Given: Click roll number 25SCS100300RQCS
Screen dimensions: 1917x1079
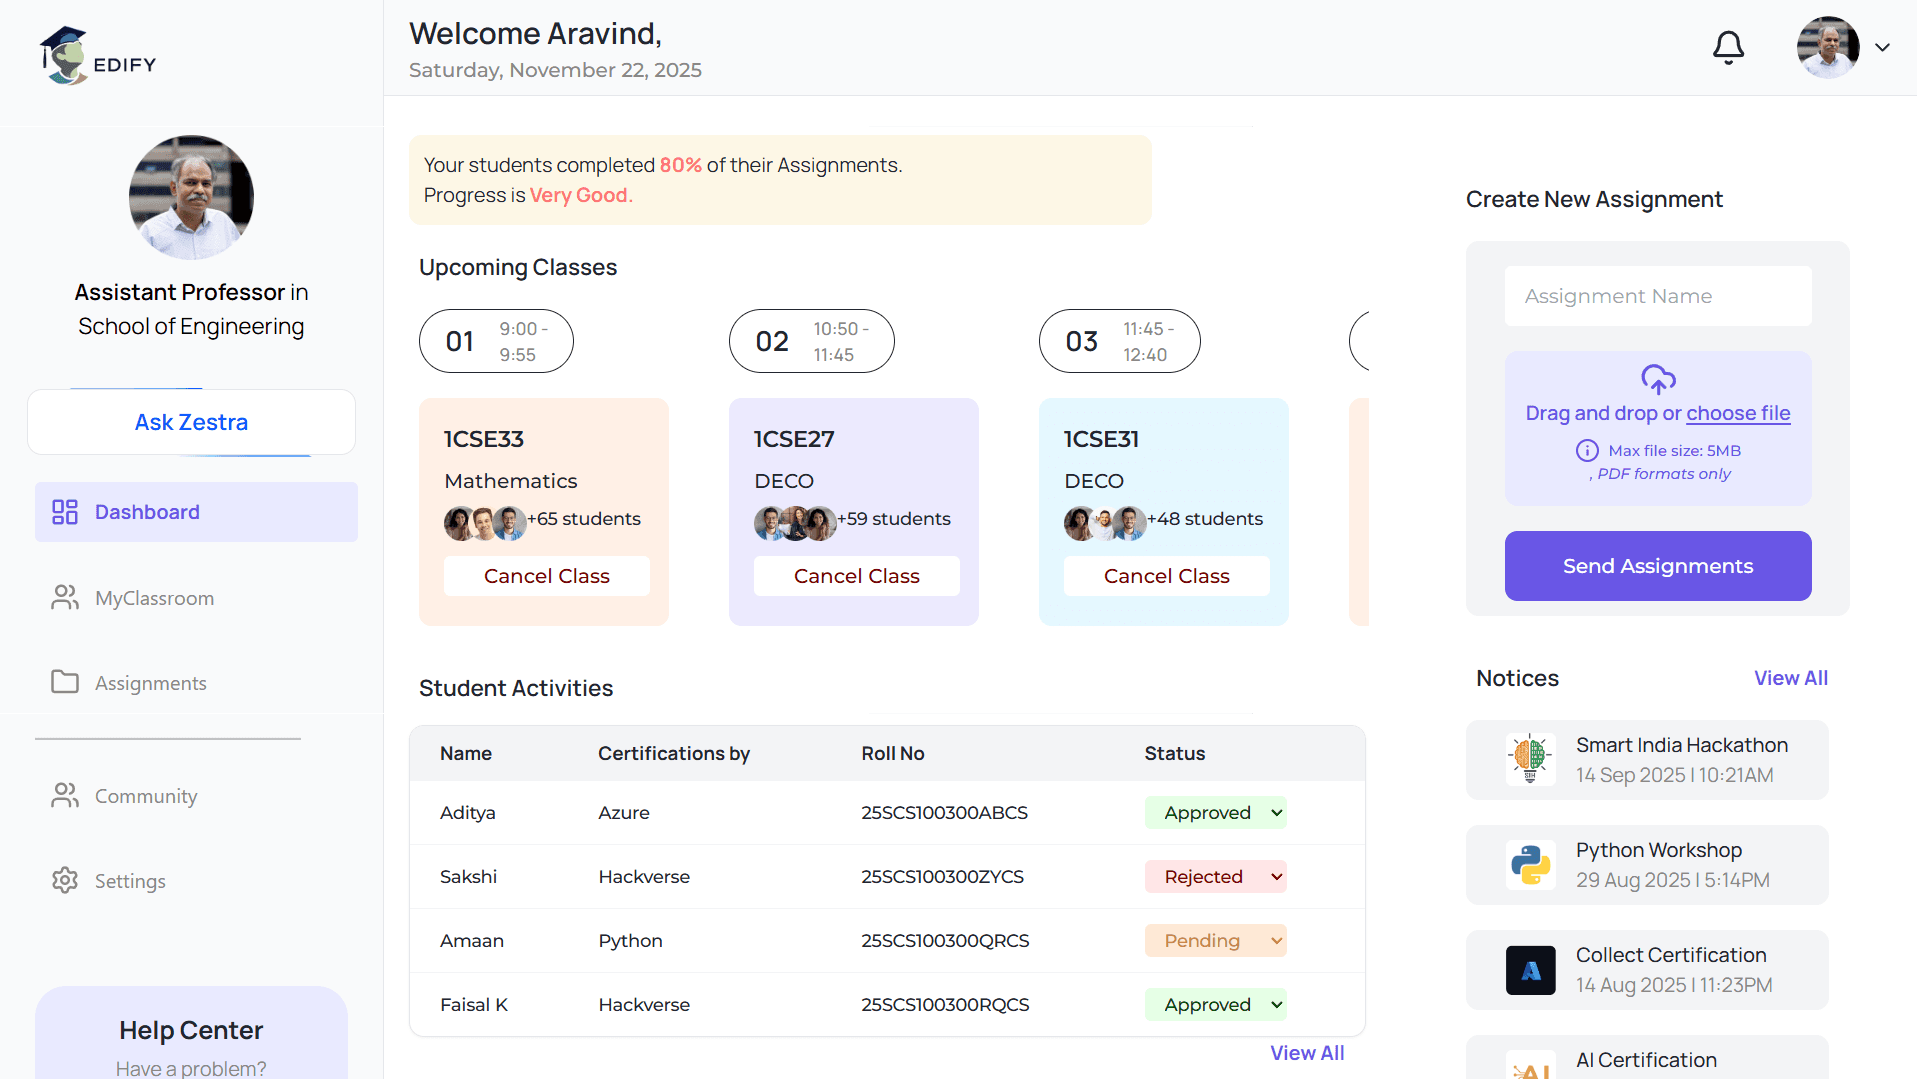Looking at the screenshot, I should [945, 1005].
